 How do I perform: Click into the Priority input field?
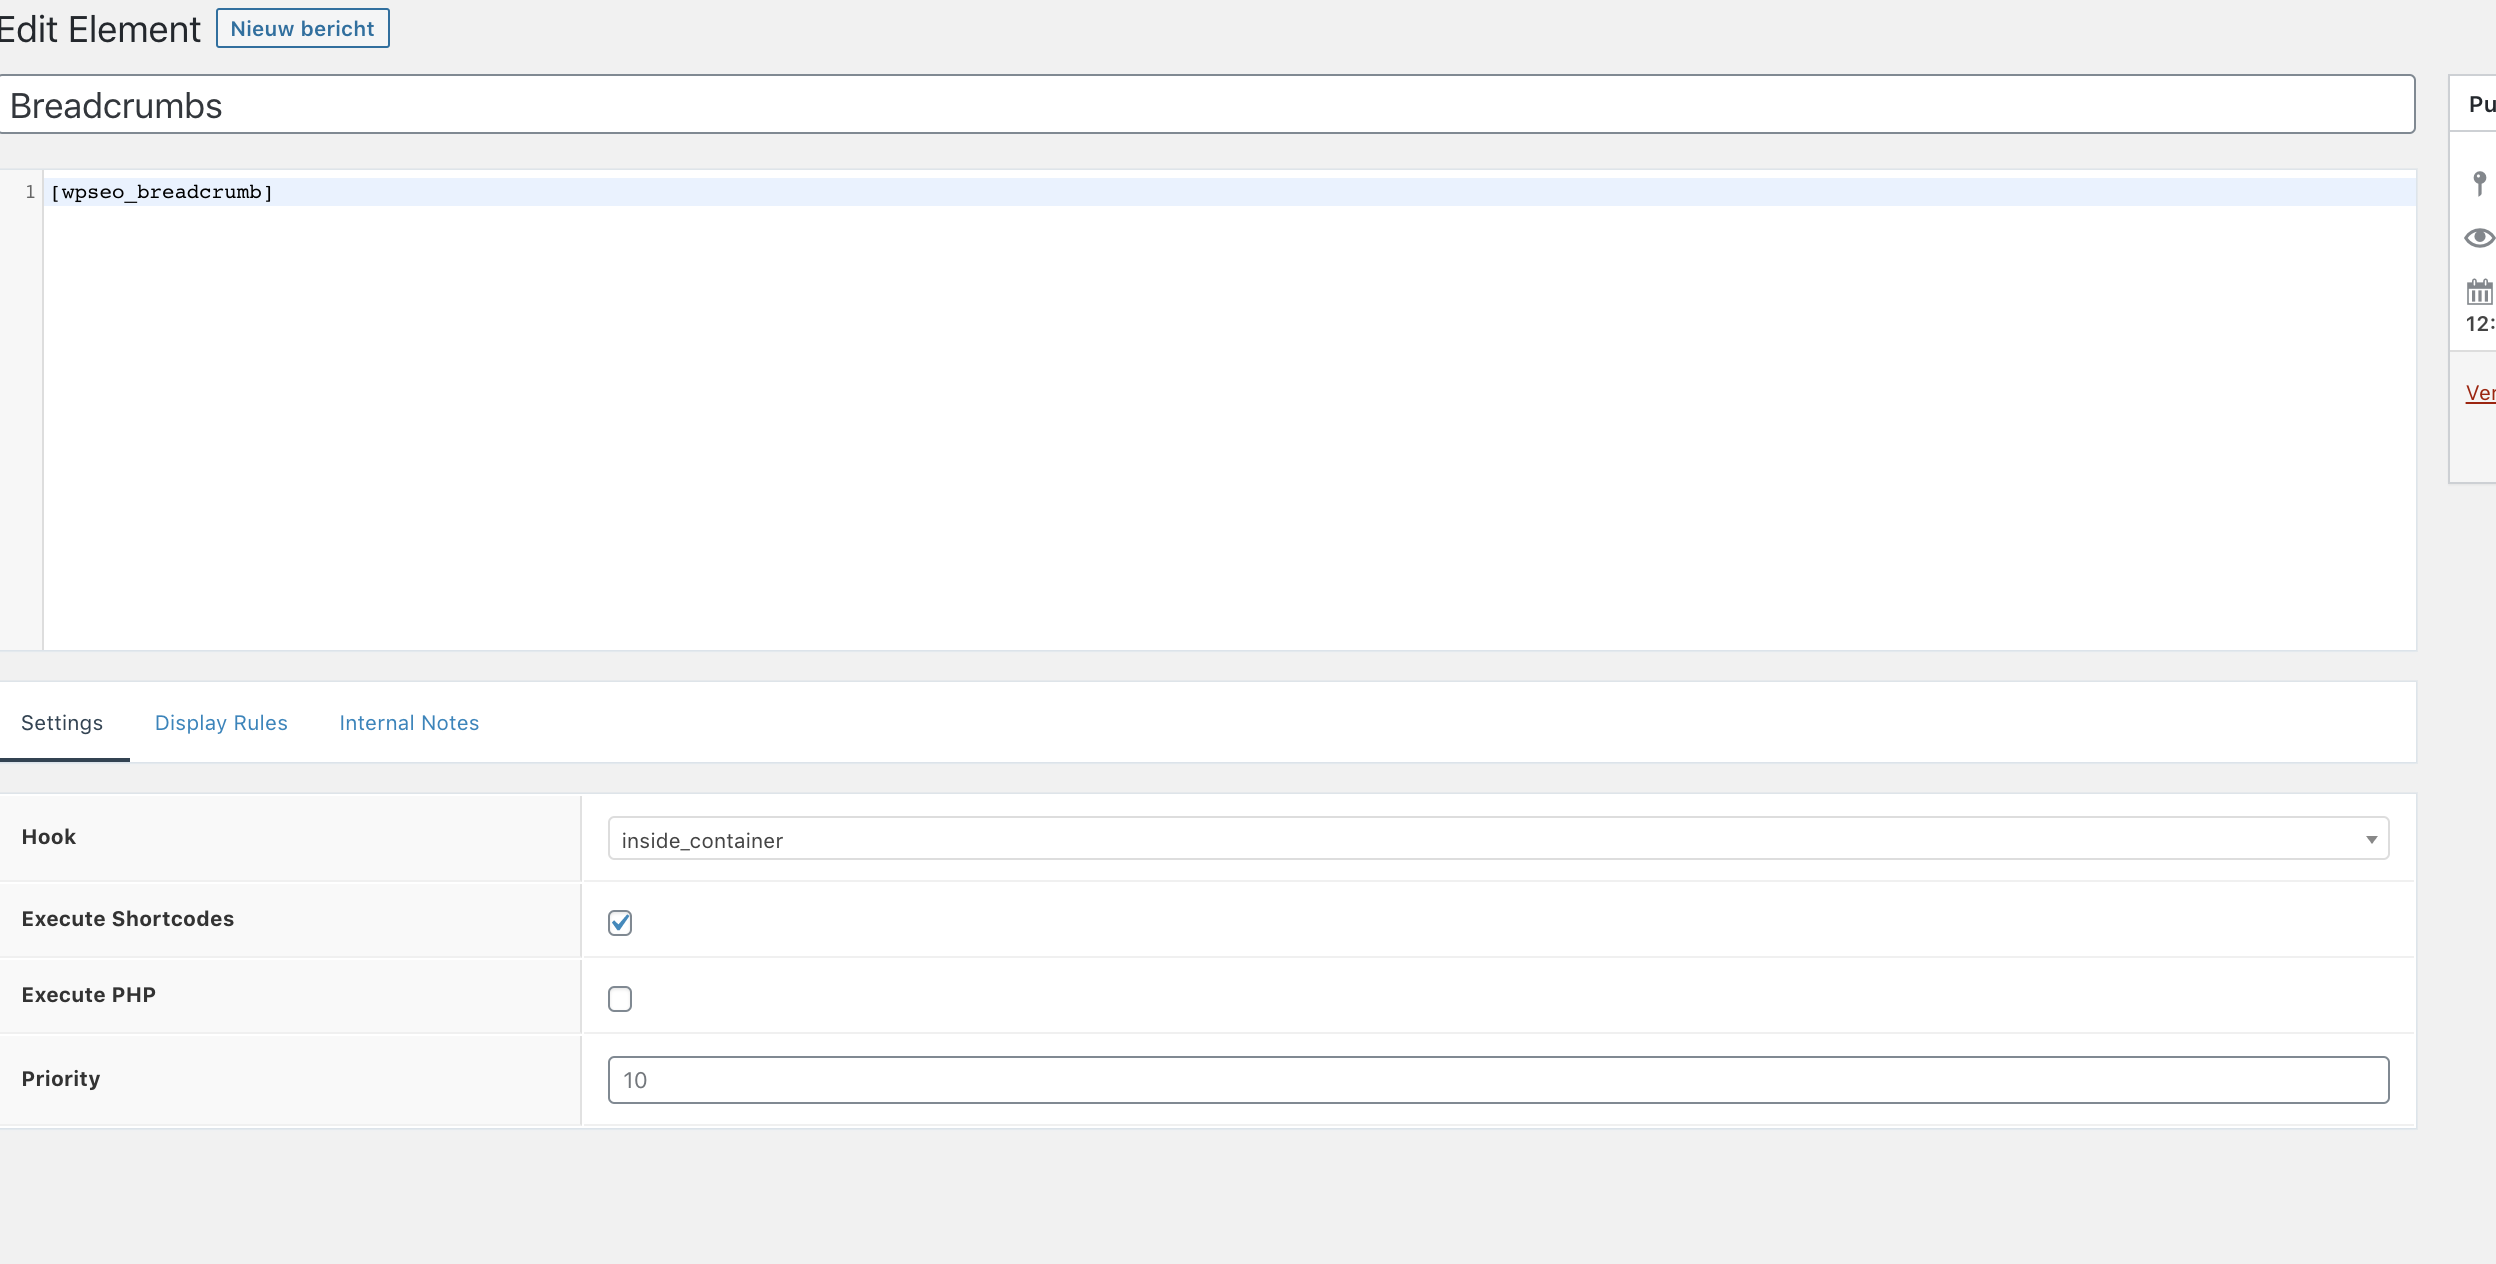[1497, 1080]
